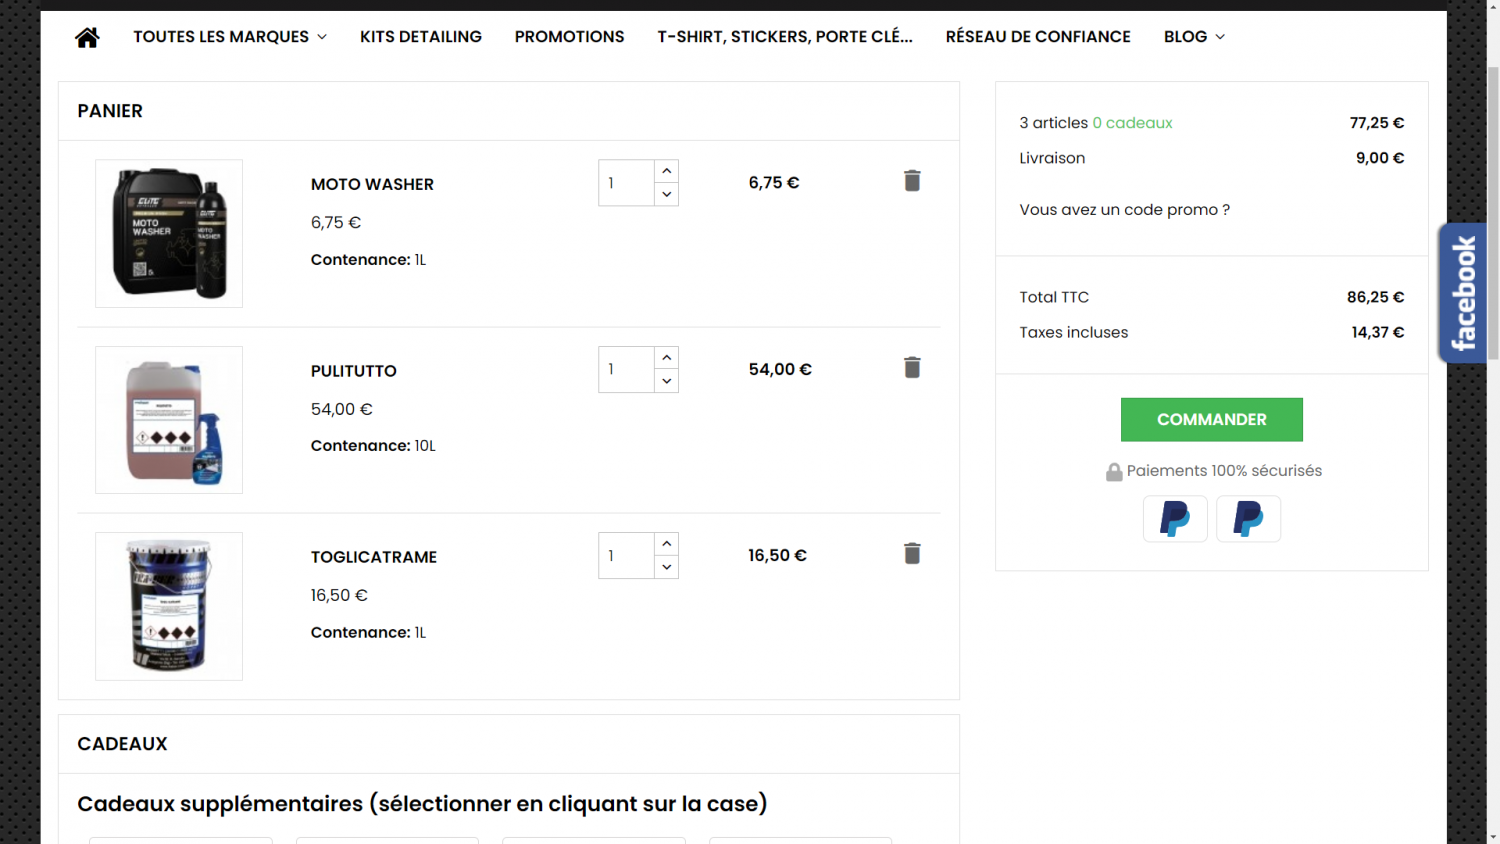This screenshot has height=844, width=1500.
Task: Click the Moto Washer quantity field
Action: pos(626,183)
